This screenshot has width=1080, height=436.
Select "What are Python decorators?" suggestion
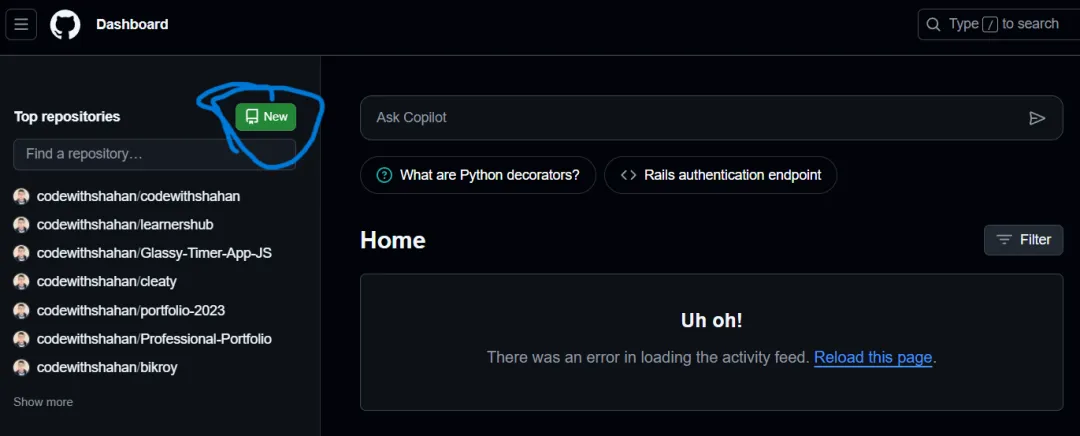[489, 175]
